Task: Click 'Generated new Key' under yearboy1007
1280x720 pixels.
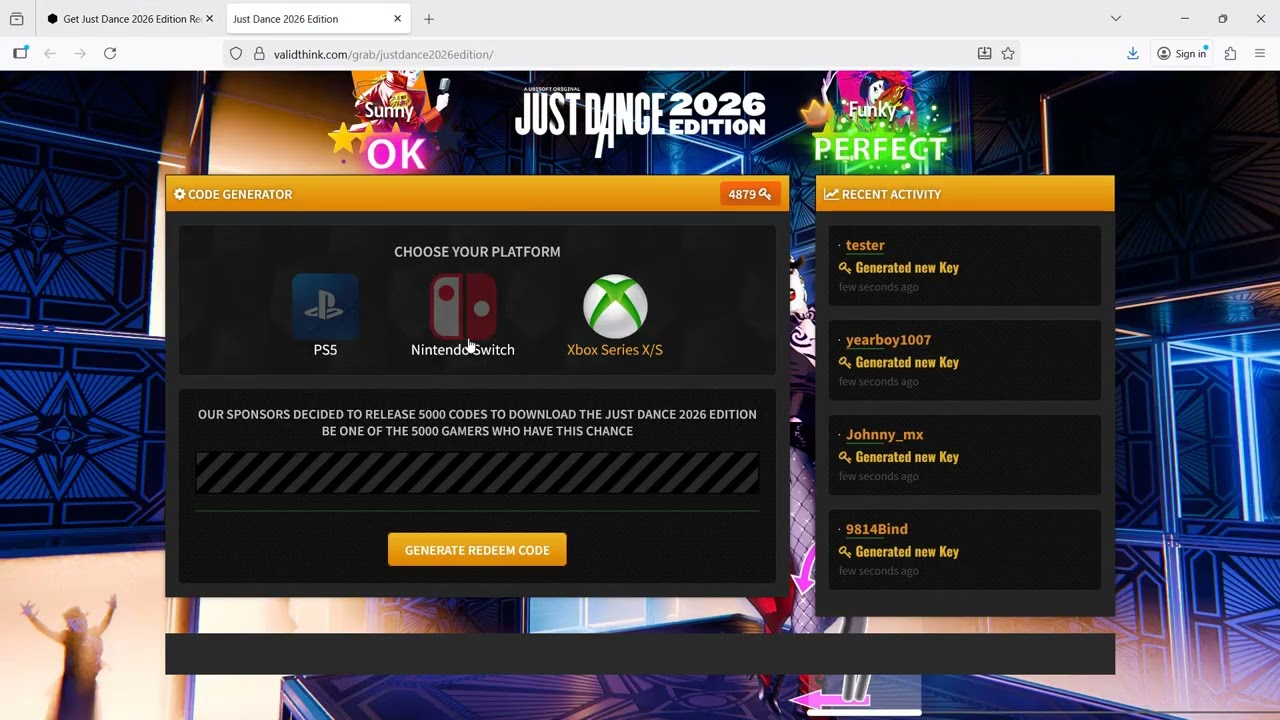Action: click(907, 363)
